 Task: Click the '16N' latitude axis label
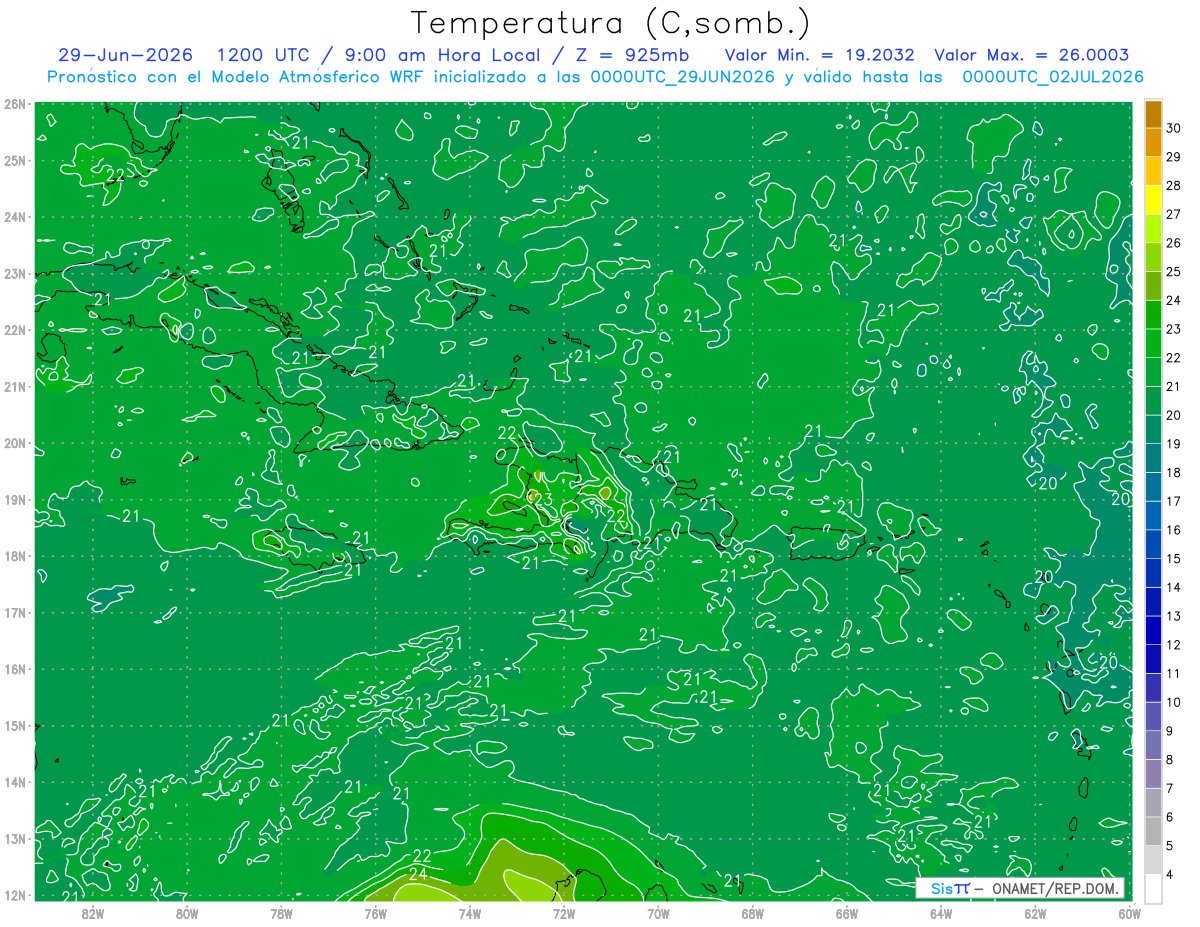(x=15, y=669)
